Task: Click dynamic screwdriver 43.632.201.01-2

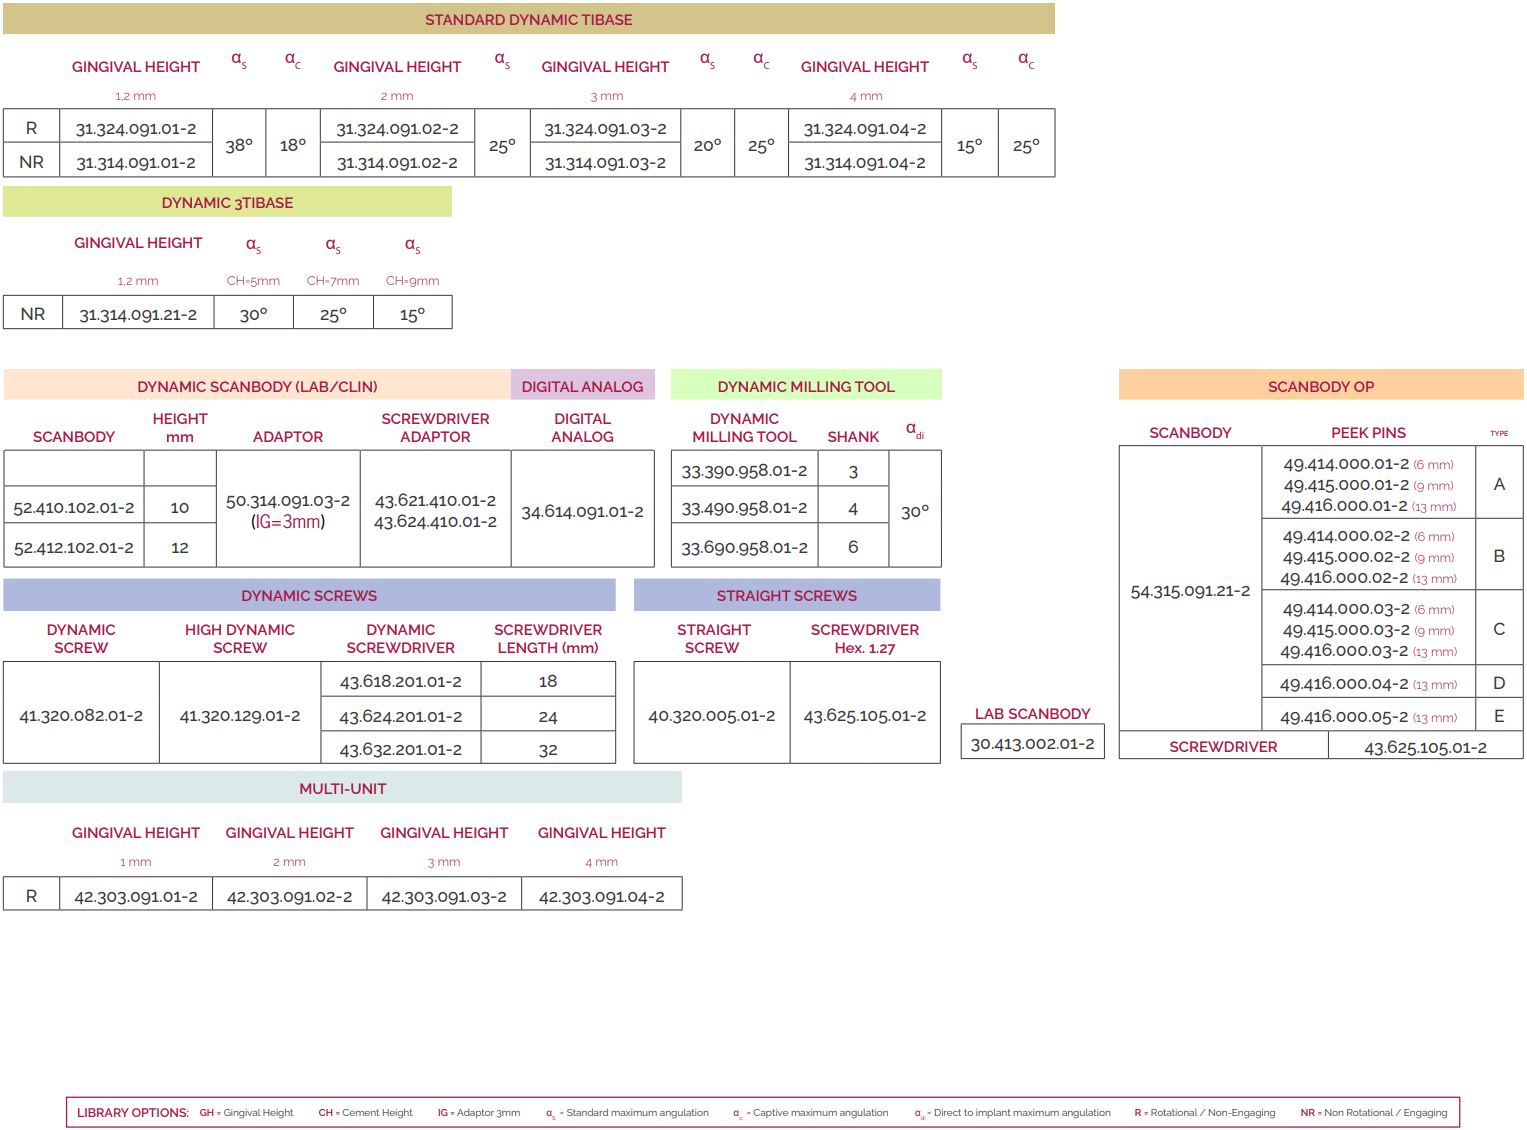Action: point(400,749)
